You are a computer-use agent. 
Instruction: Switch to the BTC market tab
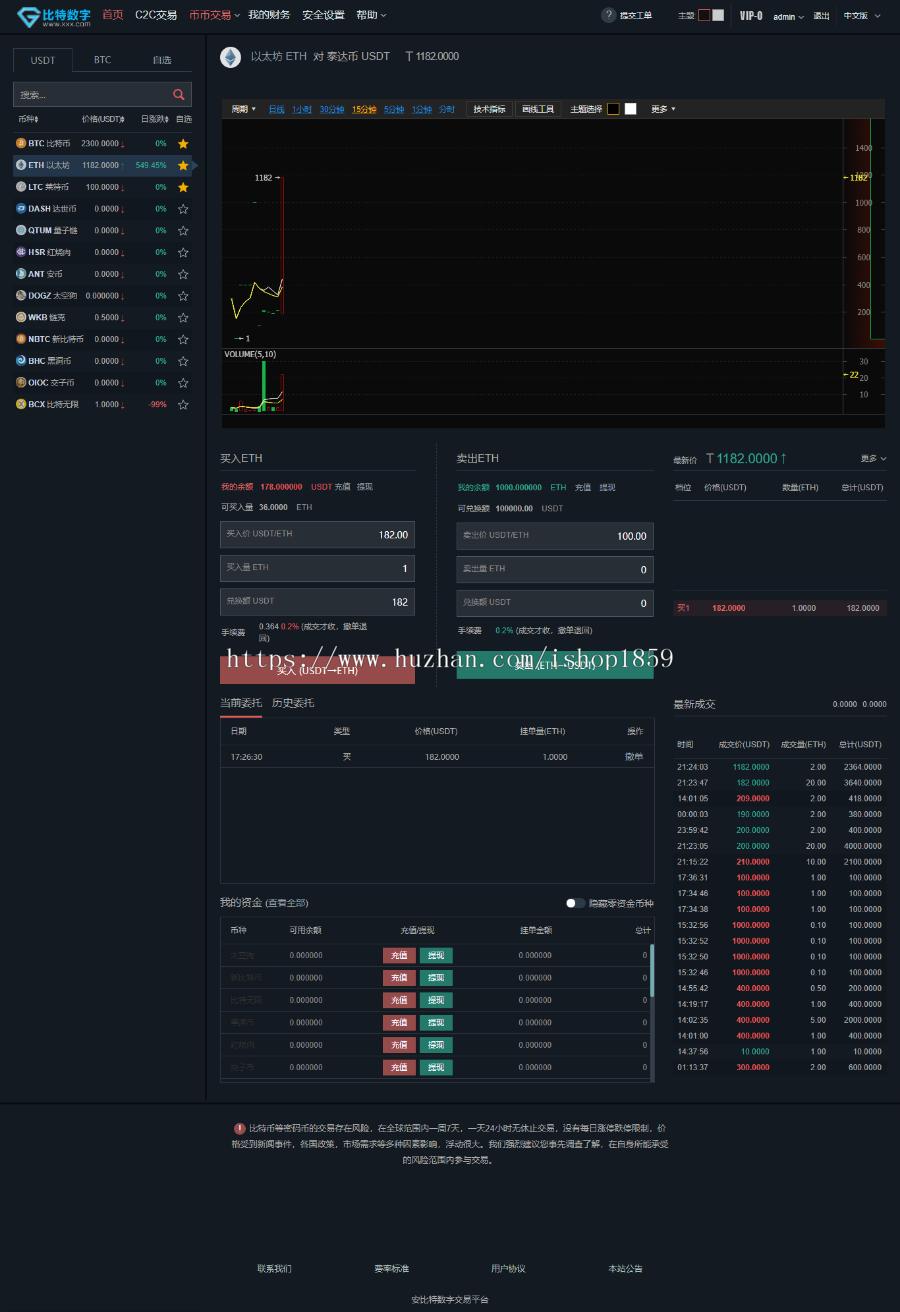pyautogui.click(x=103, y=60)
